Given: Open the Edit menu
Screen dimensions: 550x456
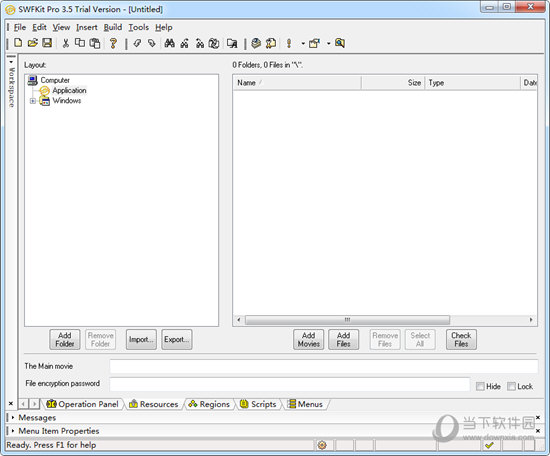Looking at the screenshot, I should coord(39,27).
